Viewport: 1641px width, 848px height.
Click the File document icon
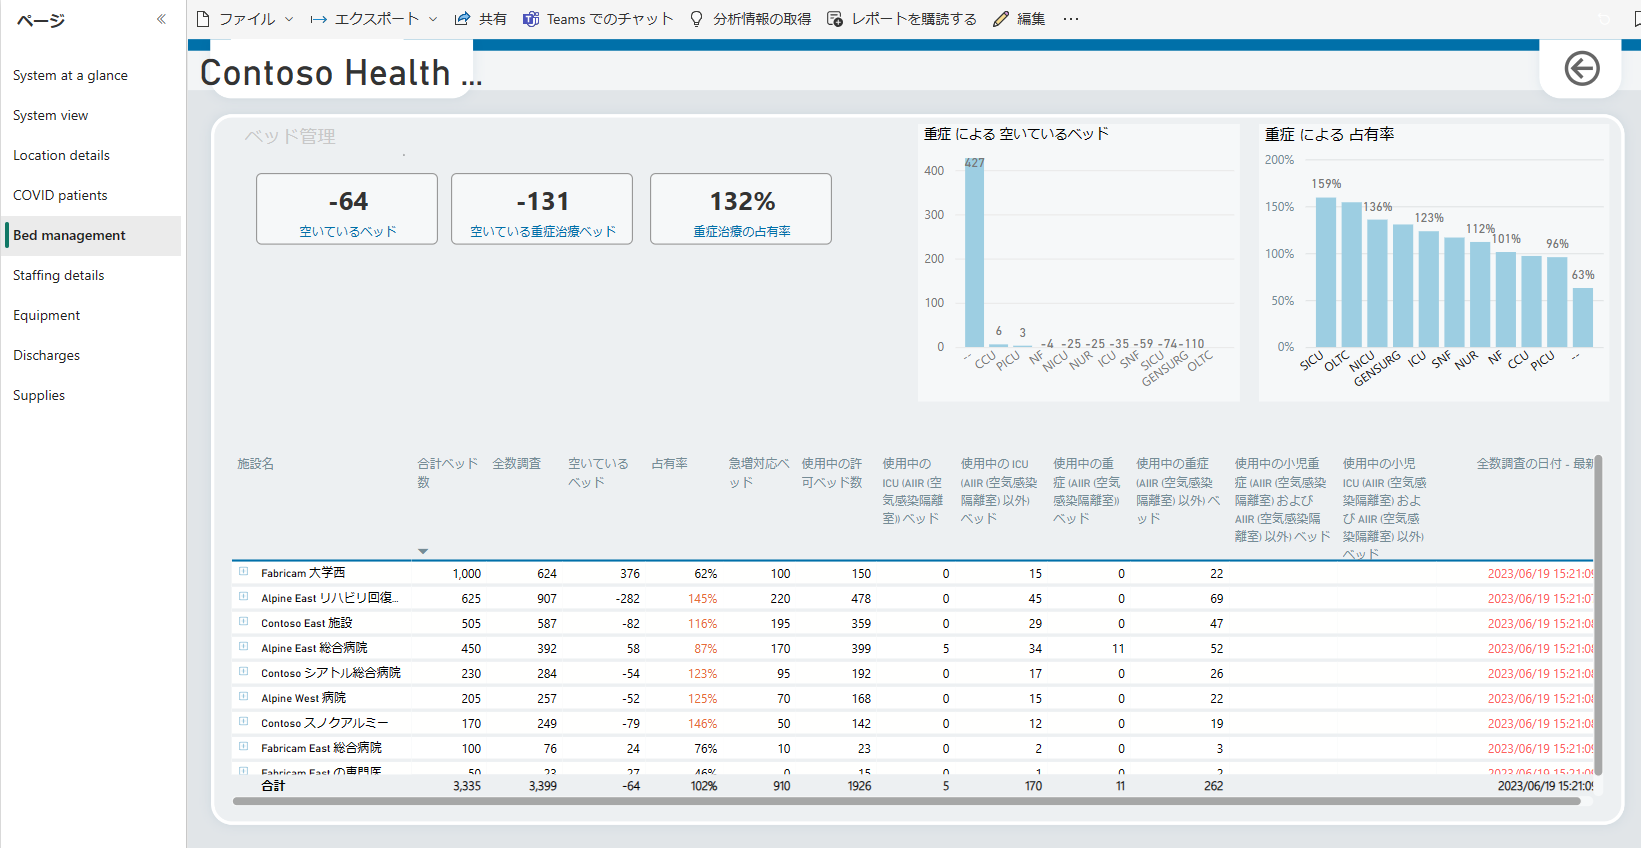click(203, 19)
